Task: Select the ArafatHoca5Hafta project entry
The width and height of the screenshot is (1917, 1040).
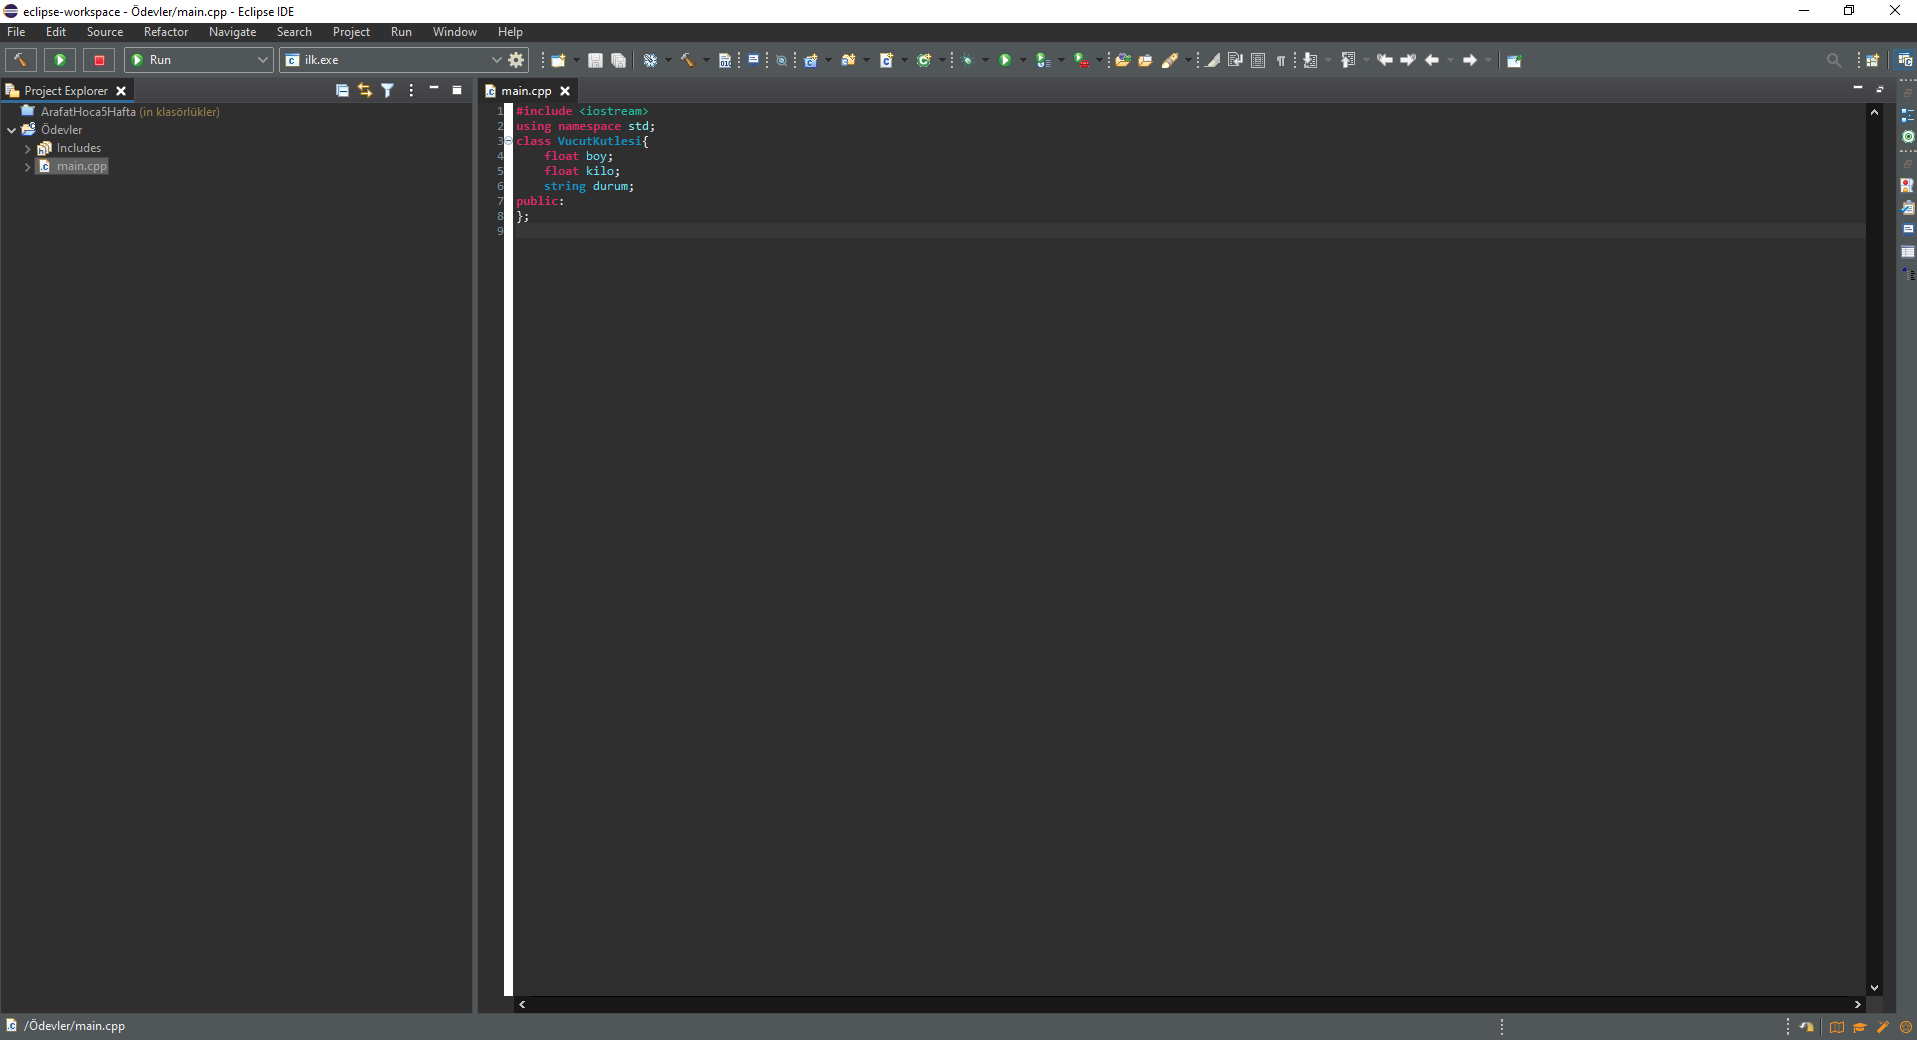Action: pyautogui.click(x=88, y=112)
